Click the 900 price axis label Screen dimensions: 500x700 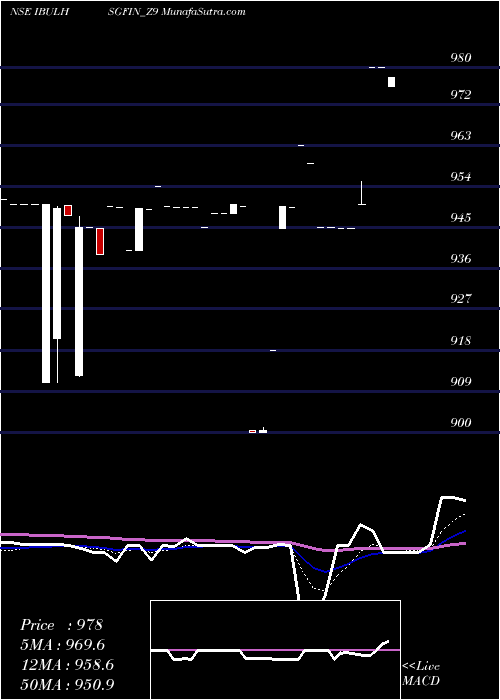(x=461, y=422)
